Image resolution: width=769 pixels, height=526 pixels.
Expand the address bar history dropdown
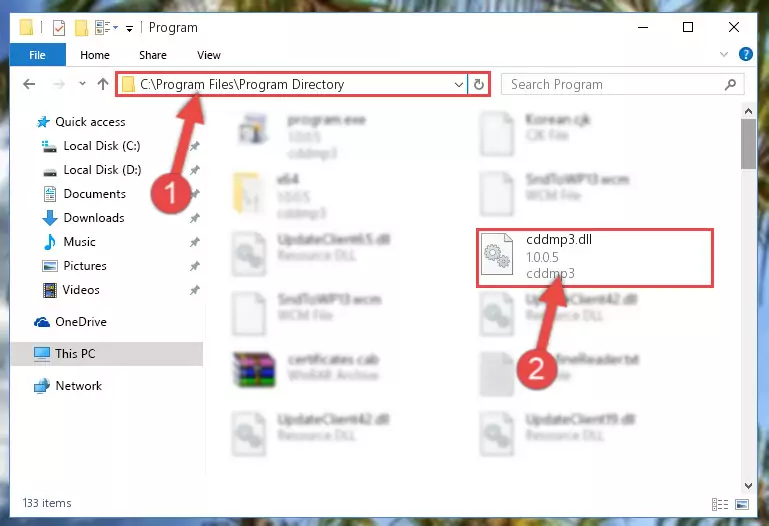(x=459, y=84)
